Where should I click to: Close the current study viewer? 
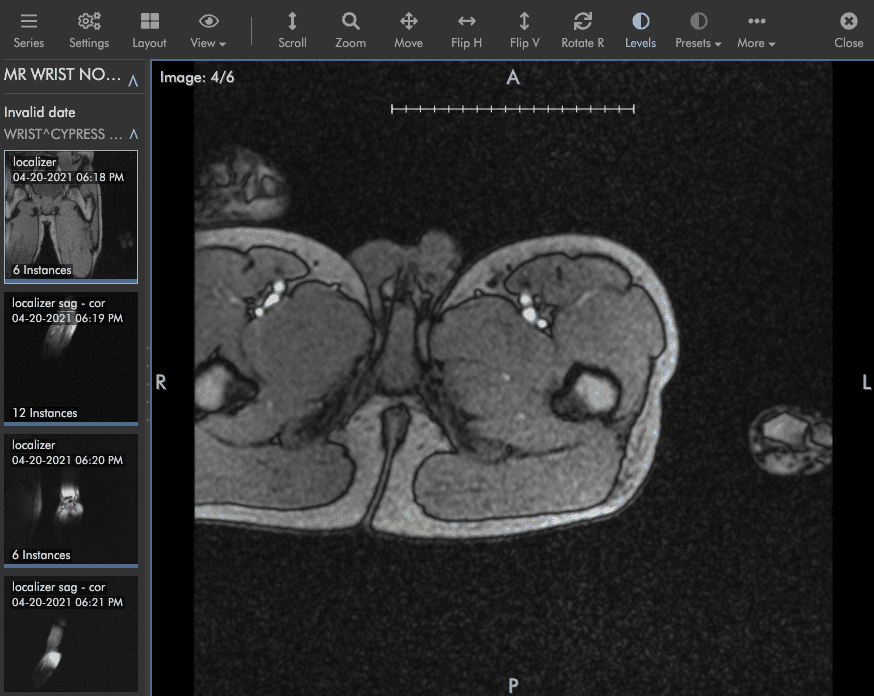click(848, 29)
